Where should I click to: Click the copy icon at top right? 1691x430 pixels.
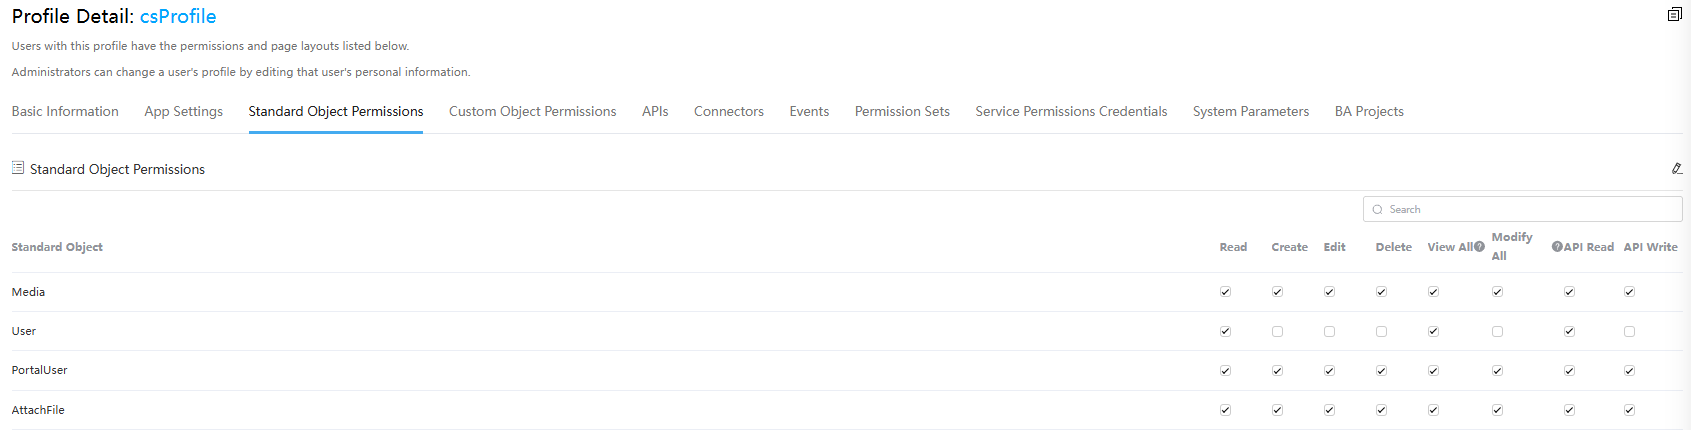(x=1674, y=14)
